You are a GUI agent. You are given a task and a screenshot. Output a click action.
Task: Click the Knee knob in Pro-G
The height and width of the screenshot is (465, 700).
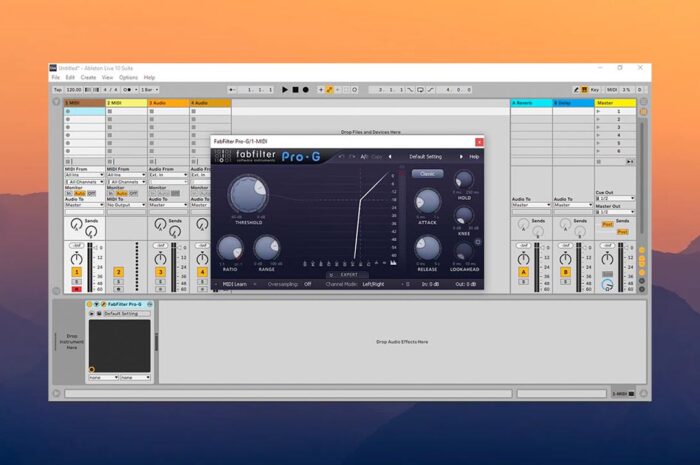point(464,216)
